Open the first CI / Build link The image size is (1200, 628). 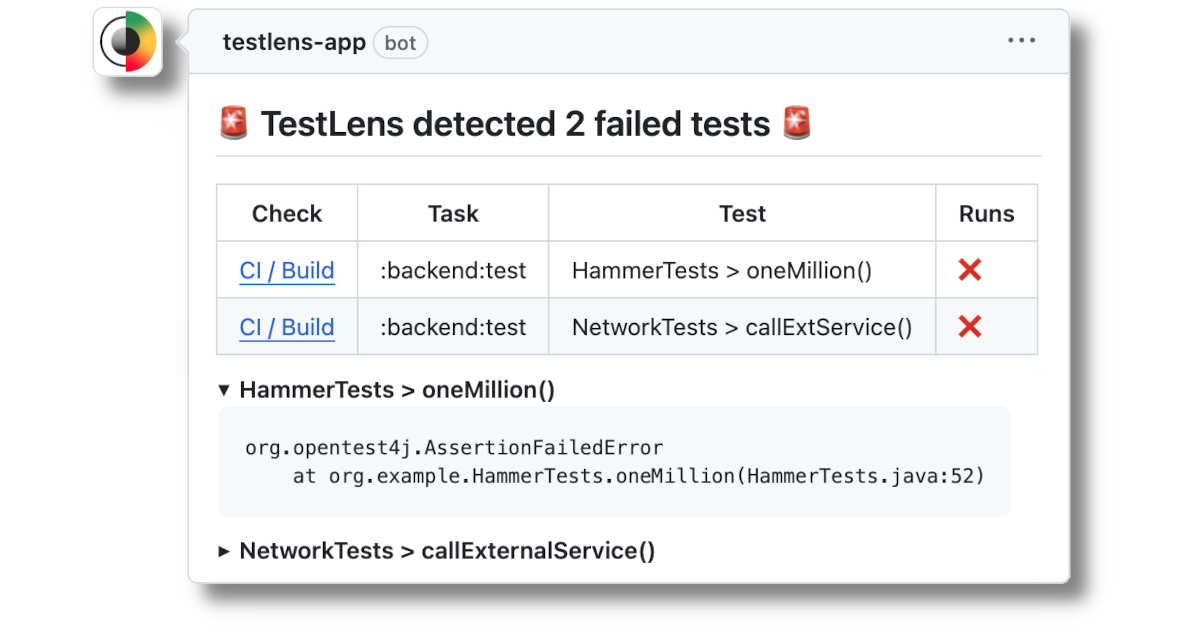point(287,269)
